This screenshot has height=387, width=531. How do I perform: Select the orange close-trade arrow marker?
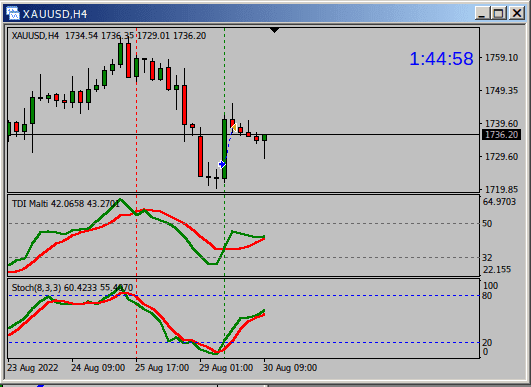pos(234,128)
